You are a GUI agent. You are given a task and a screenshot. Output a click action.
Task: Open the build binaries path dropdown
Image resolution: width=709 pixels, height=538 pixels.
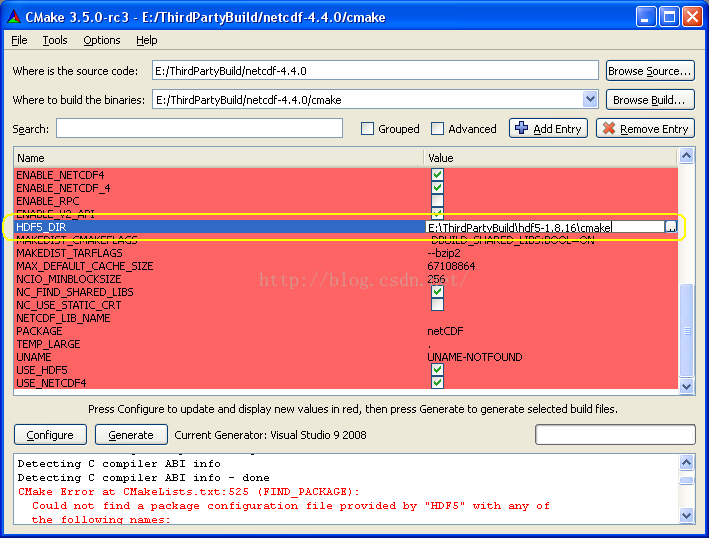[590, 99]
